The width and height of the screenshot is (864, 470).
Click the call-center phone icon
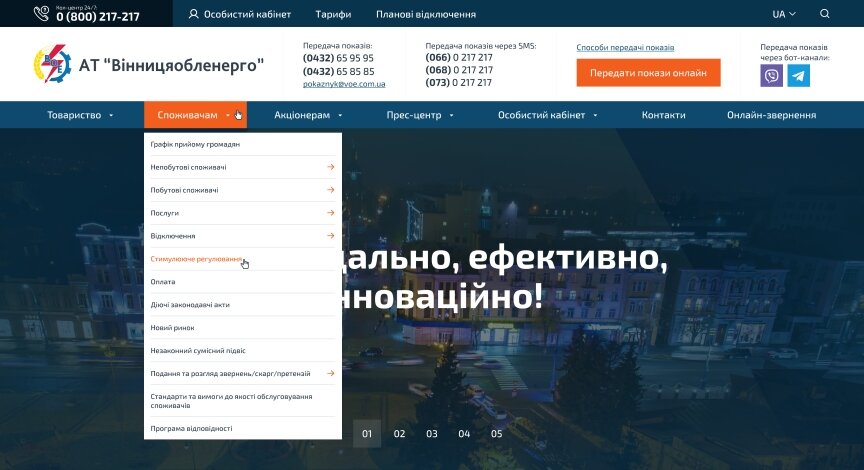tap(41, 13)
